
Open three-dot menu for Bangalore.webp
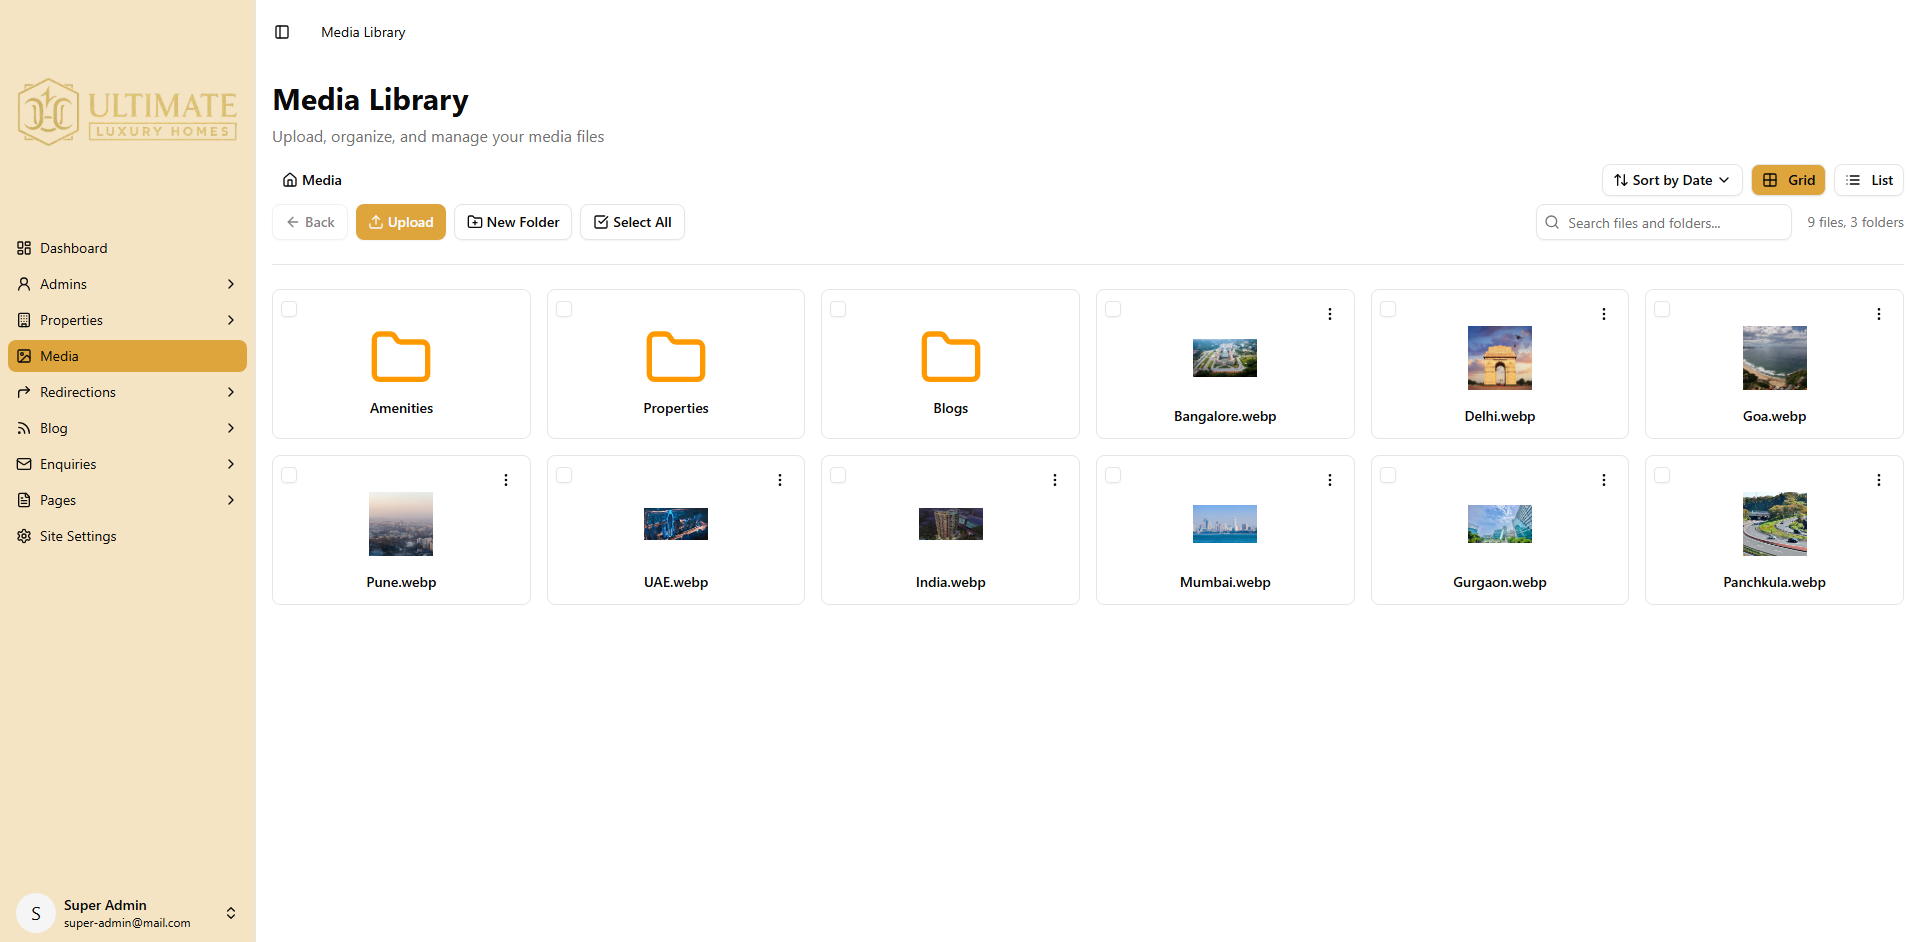tap(1329, 314)
